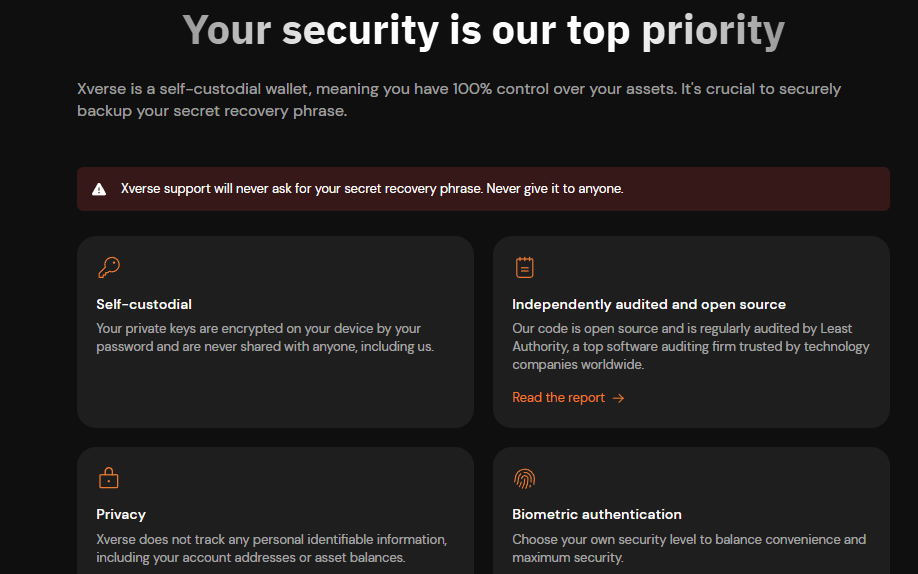Select the Independently audited and open source heading
918x574 pixels.
(x=649, y=304)
